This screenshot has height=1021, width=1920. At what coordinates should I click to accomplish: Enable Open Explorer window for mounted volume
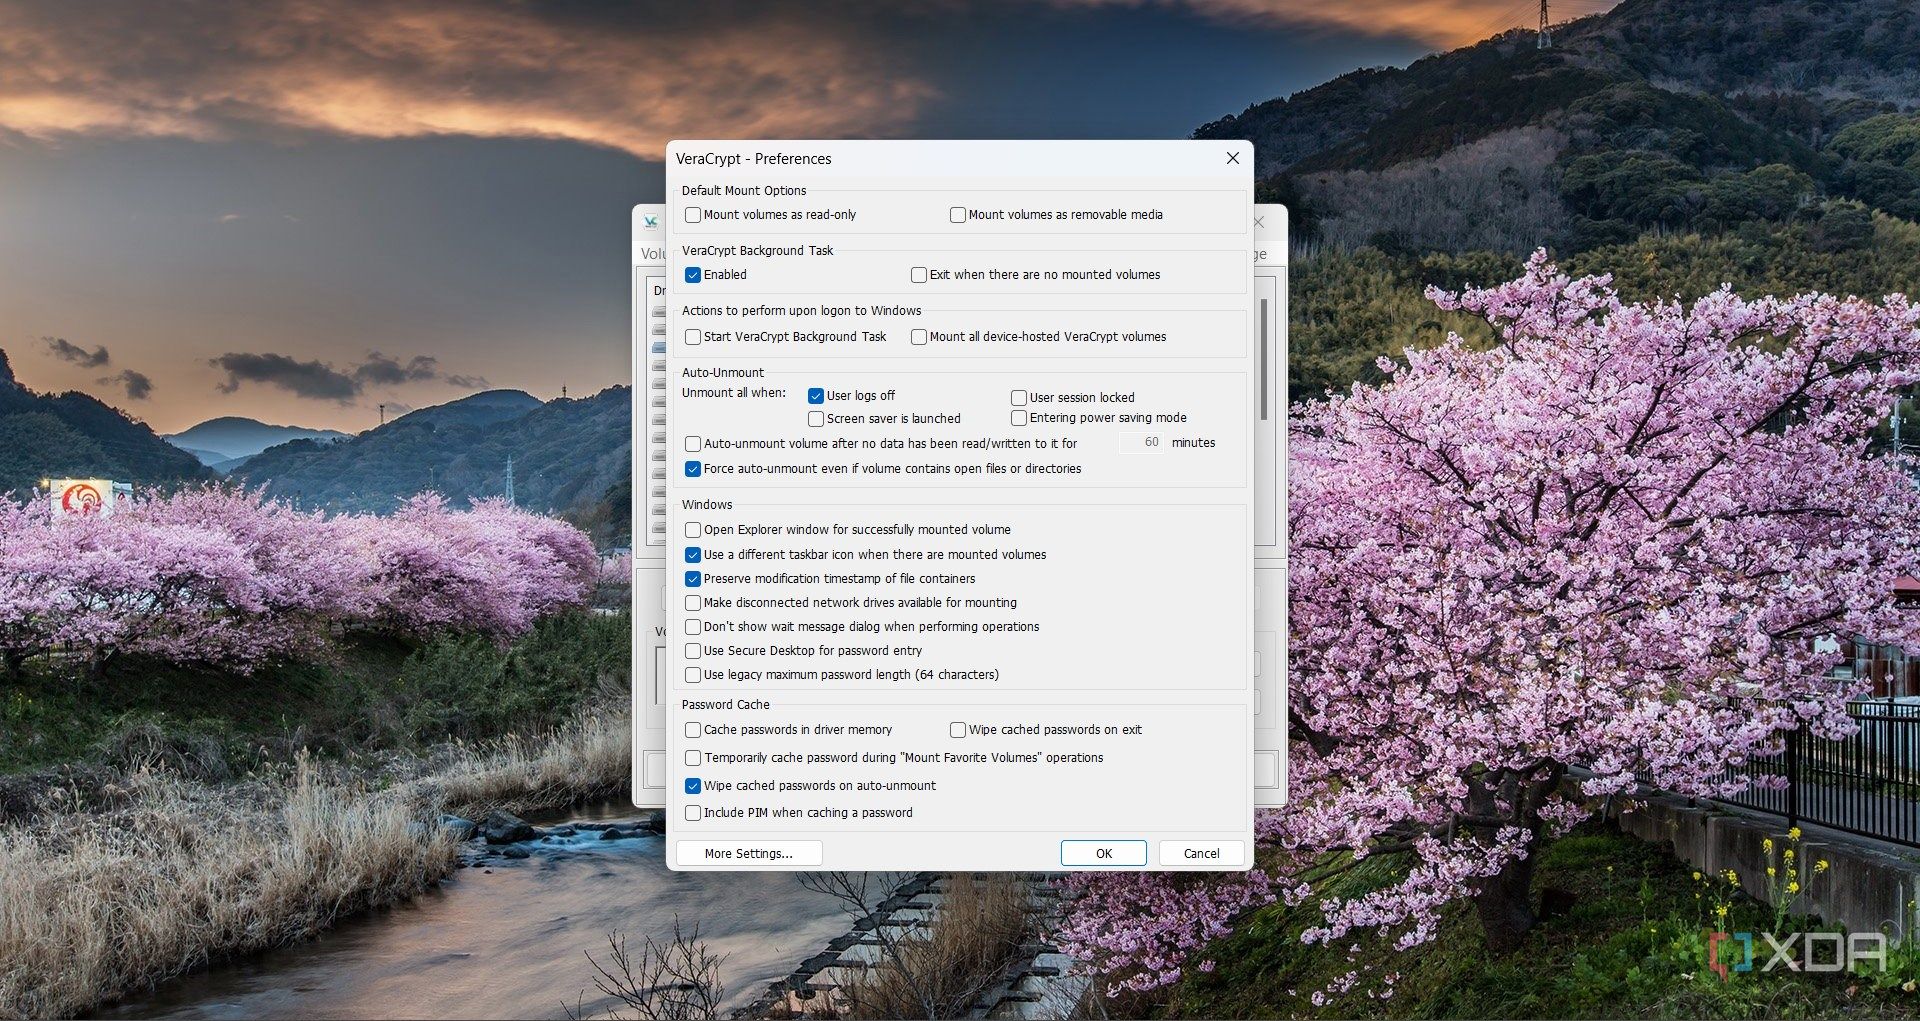click(693, 530)
